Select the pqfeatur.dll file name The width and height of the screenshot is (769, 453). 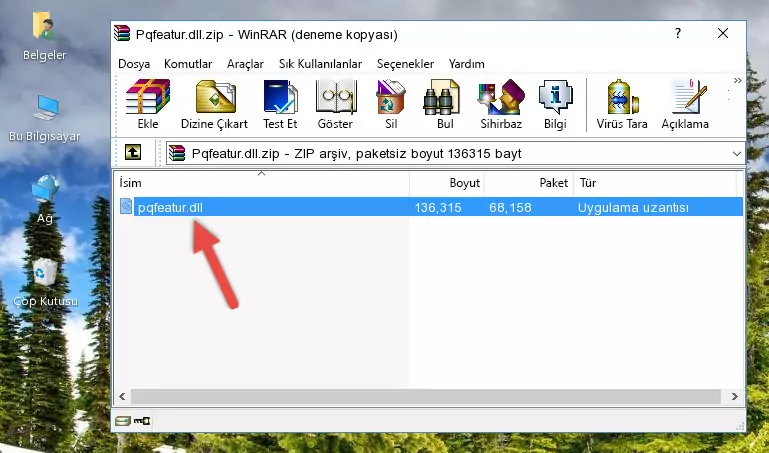pyautogui.click(x=170, y=207)
